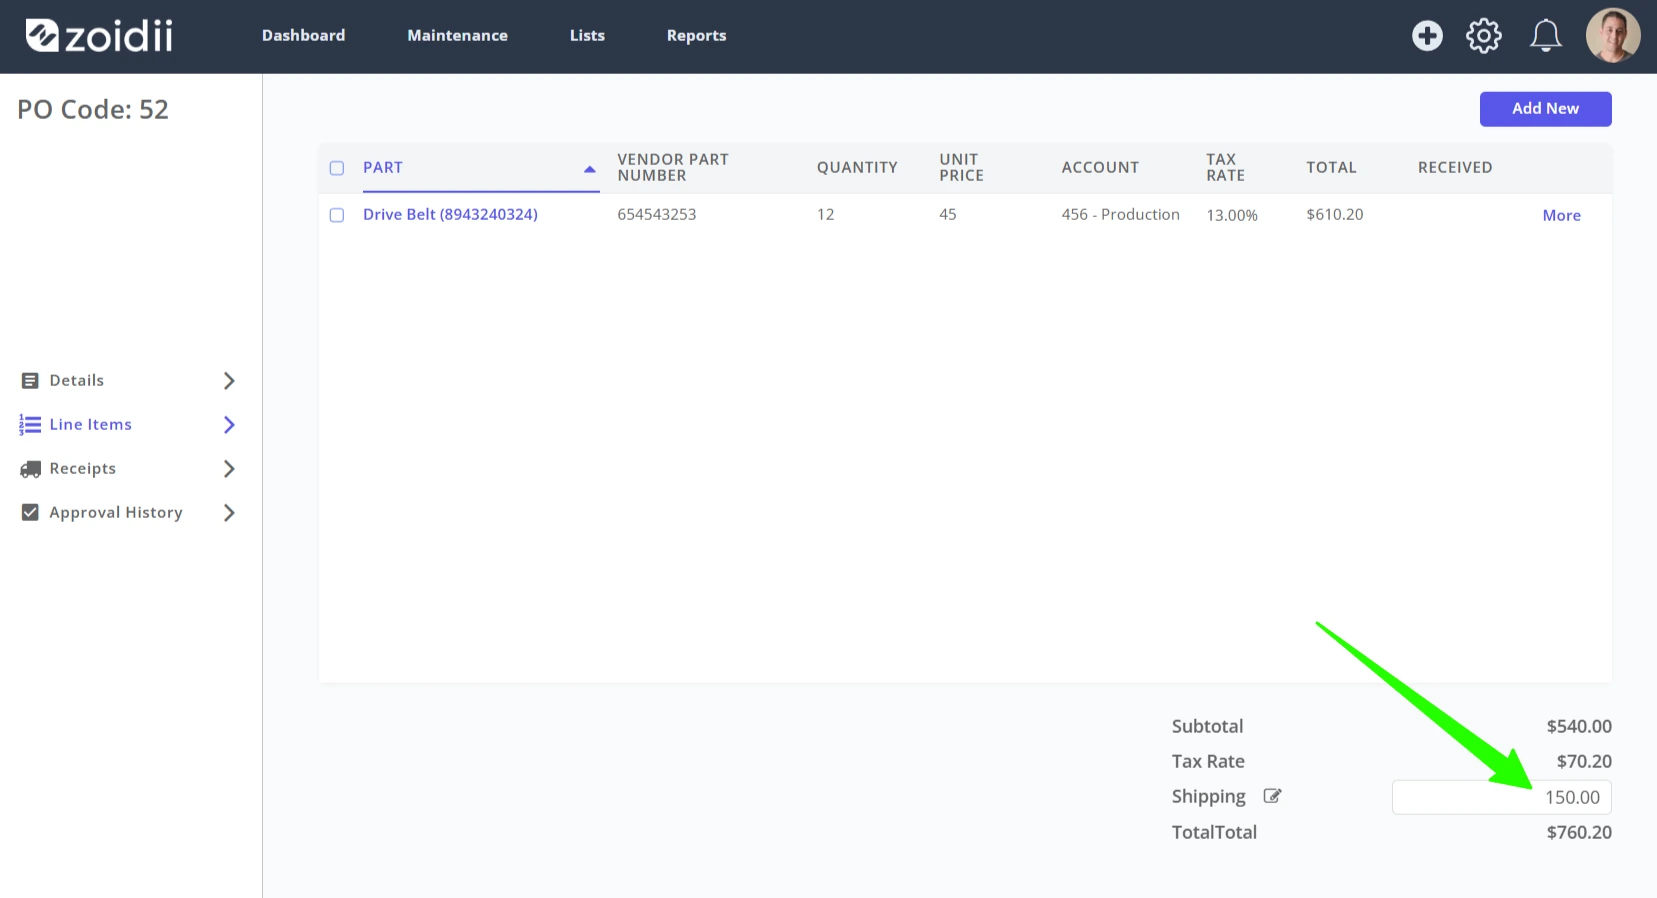Image resolution: width=1657 pixels, height=898 pixels.
Task: Open the notifications bell
Action: pos(1546,36)
